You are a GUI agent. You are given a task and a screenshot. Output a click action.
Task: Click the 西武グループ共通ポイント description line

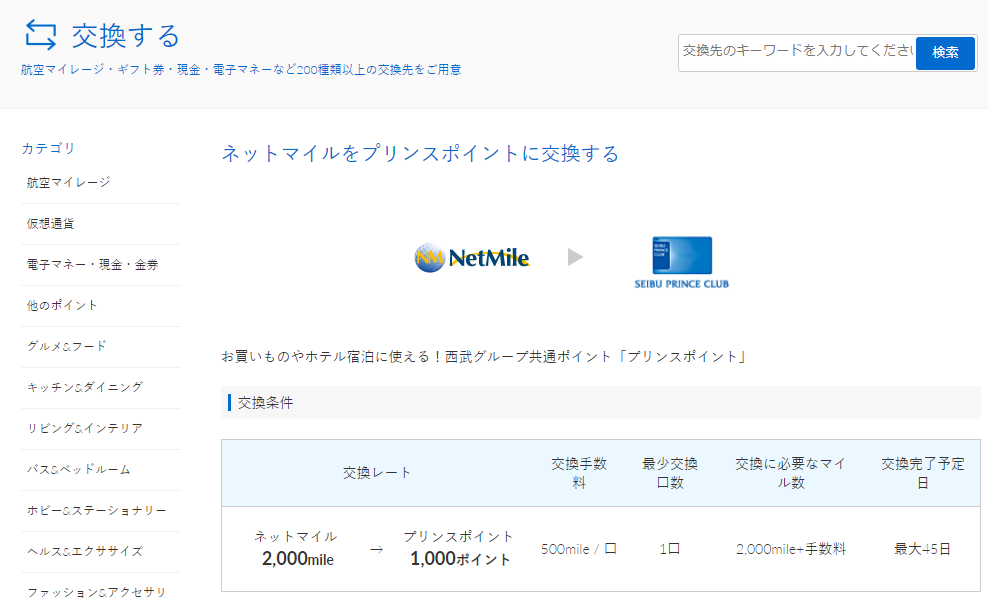[x=484, y=357]
